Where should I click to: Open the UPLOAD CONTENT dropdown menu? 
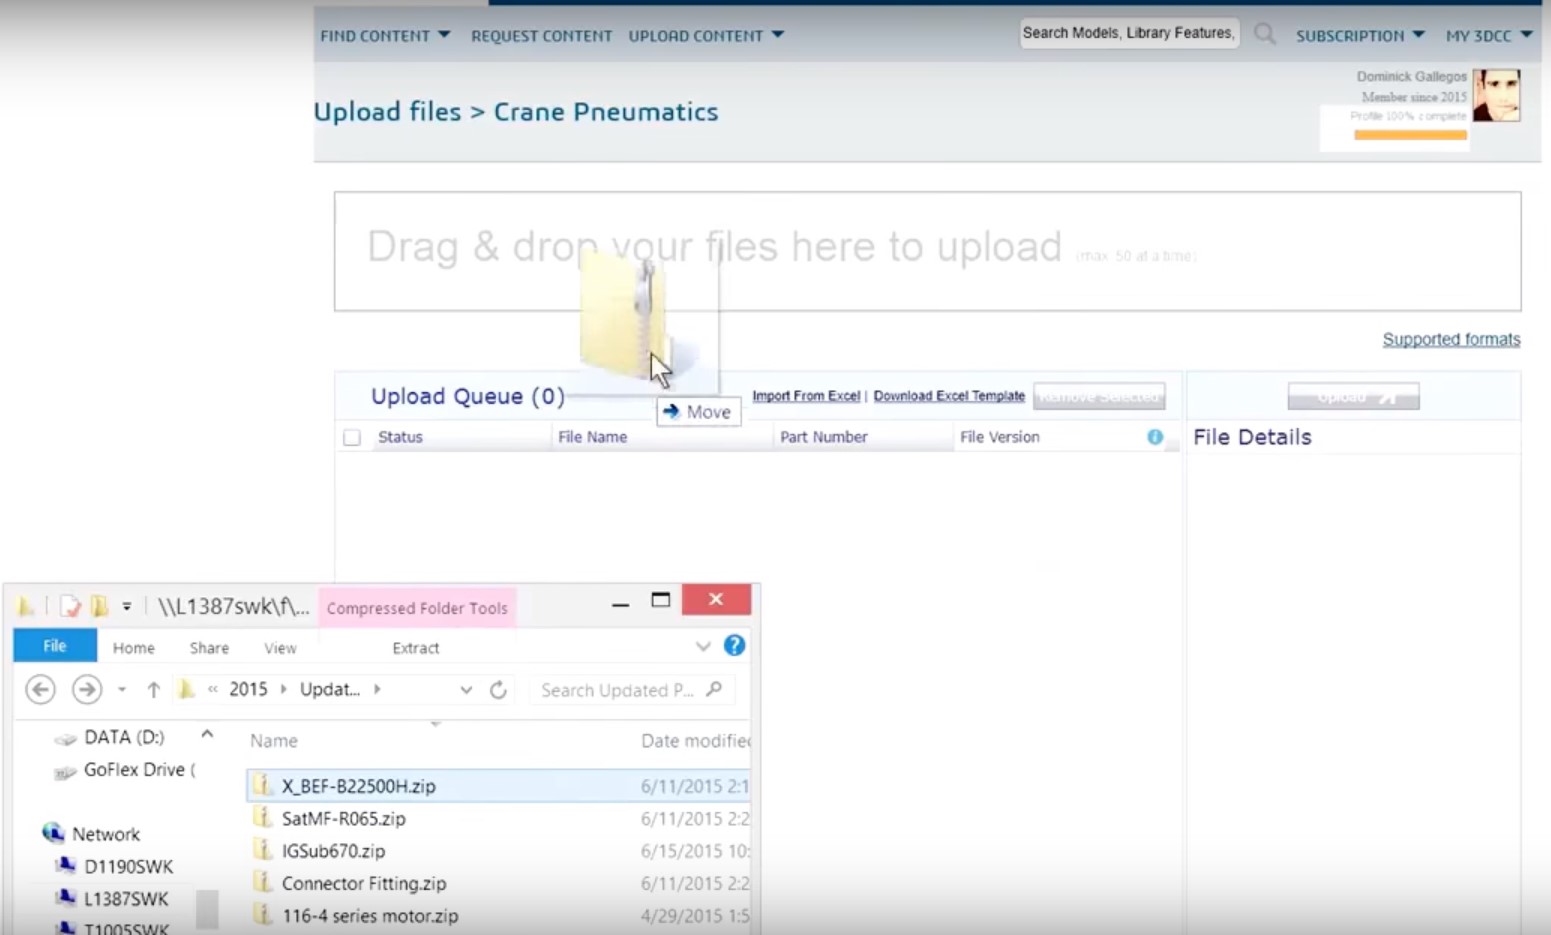coord(706,35)
